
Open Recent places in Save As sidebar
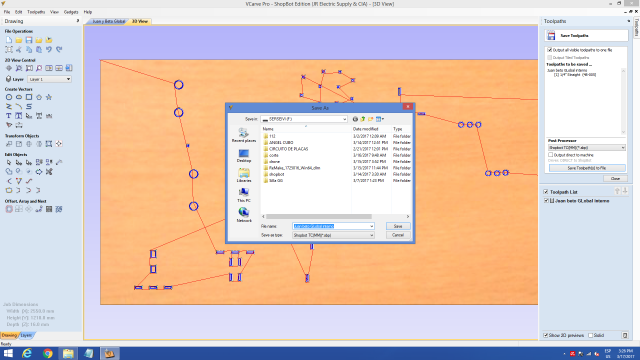[244, 135]
